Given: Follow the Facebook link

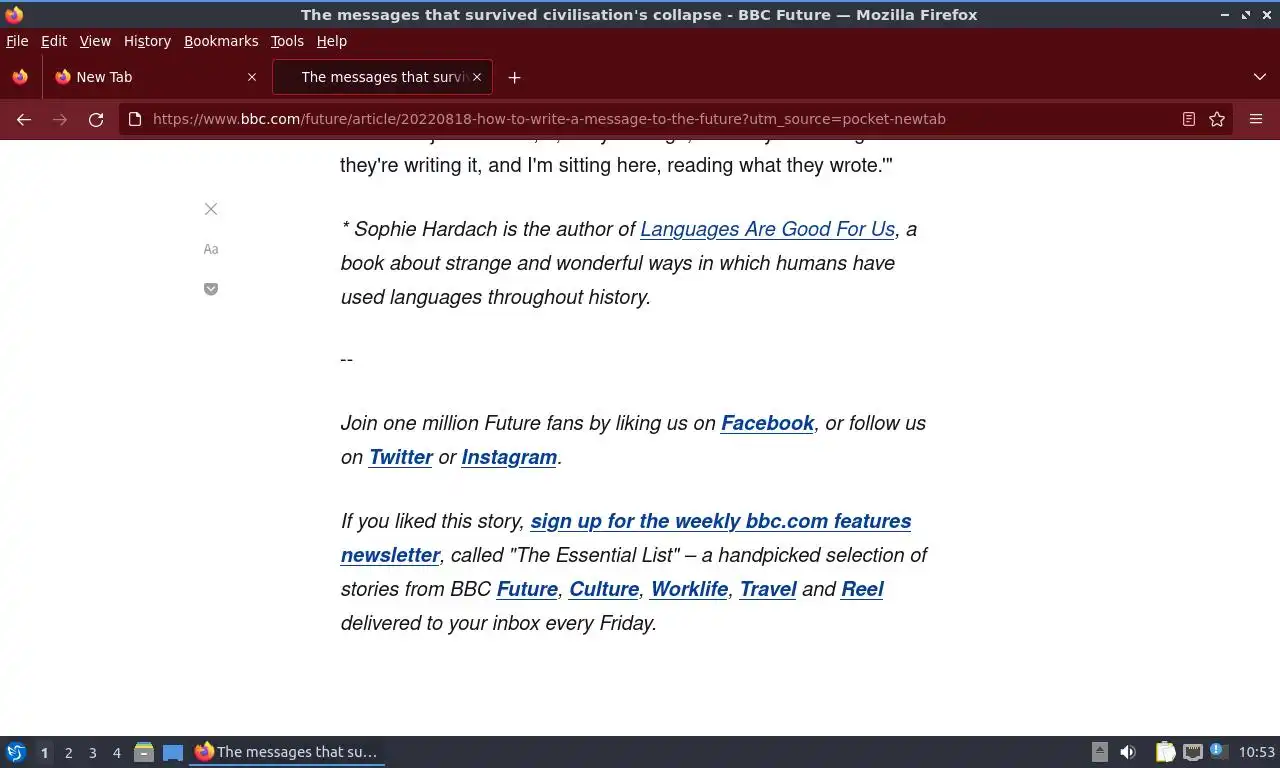Looking at the screenshot, I should [767, 423].
